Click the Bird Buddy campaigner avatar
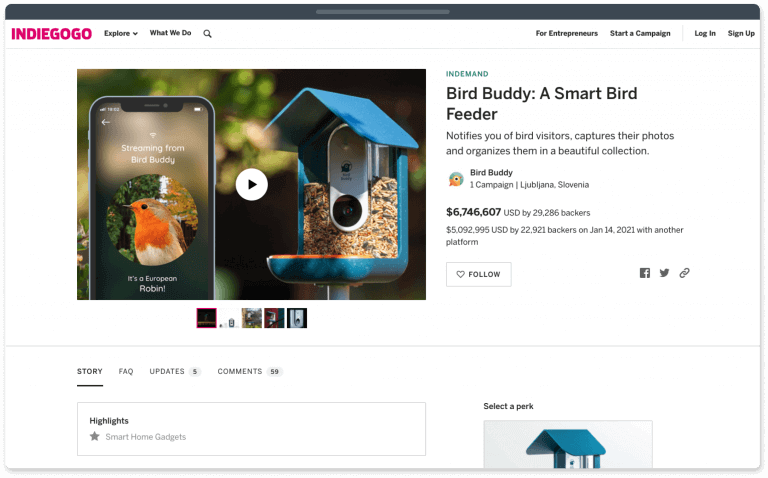Viewport: 768px width, 478px height. pyautogui.click(x=456, y=179)
